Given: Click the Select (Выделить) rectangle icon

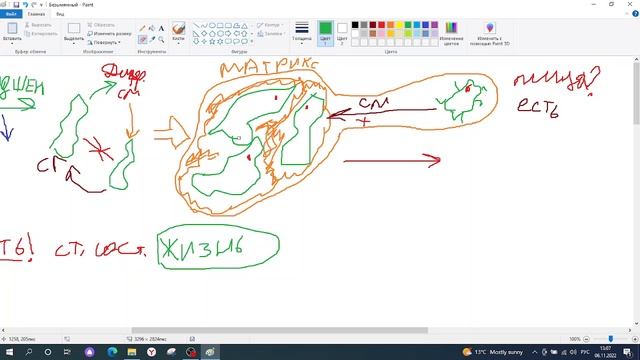Looking at the screenshot, I should (x=74, y=29).
